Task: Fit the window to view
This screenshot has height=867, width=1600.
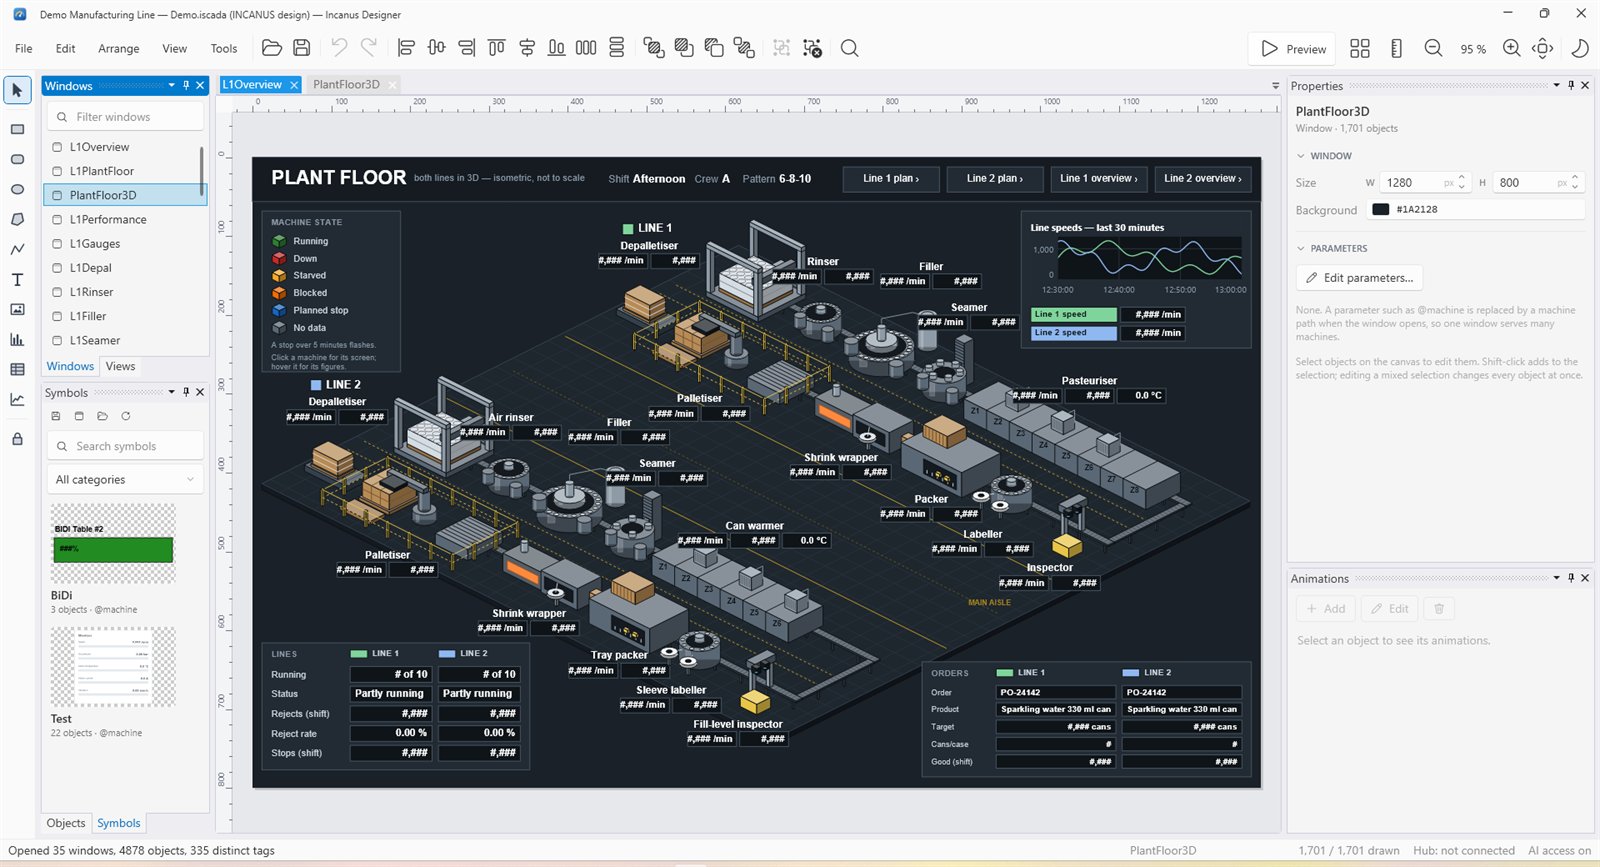Action: tap(1543, 48)
